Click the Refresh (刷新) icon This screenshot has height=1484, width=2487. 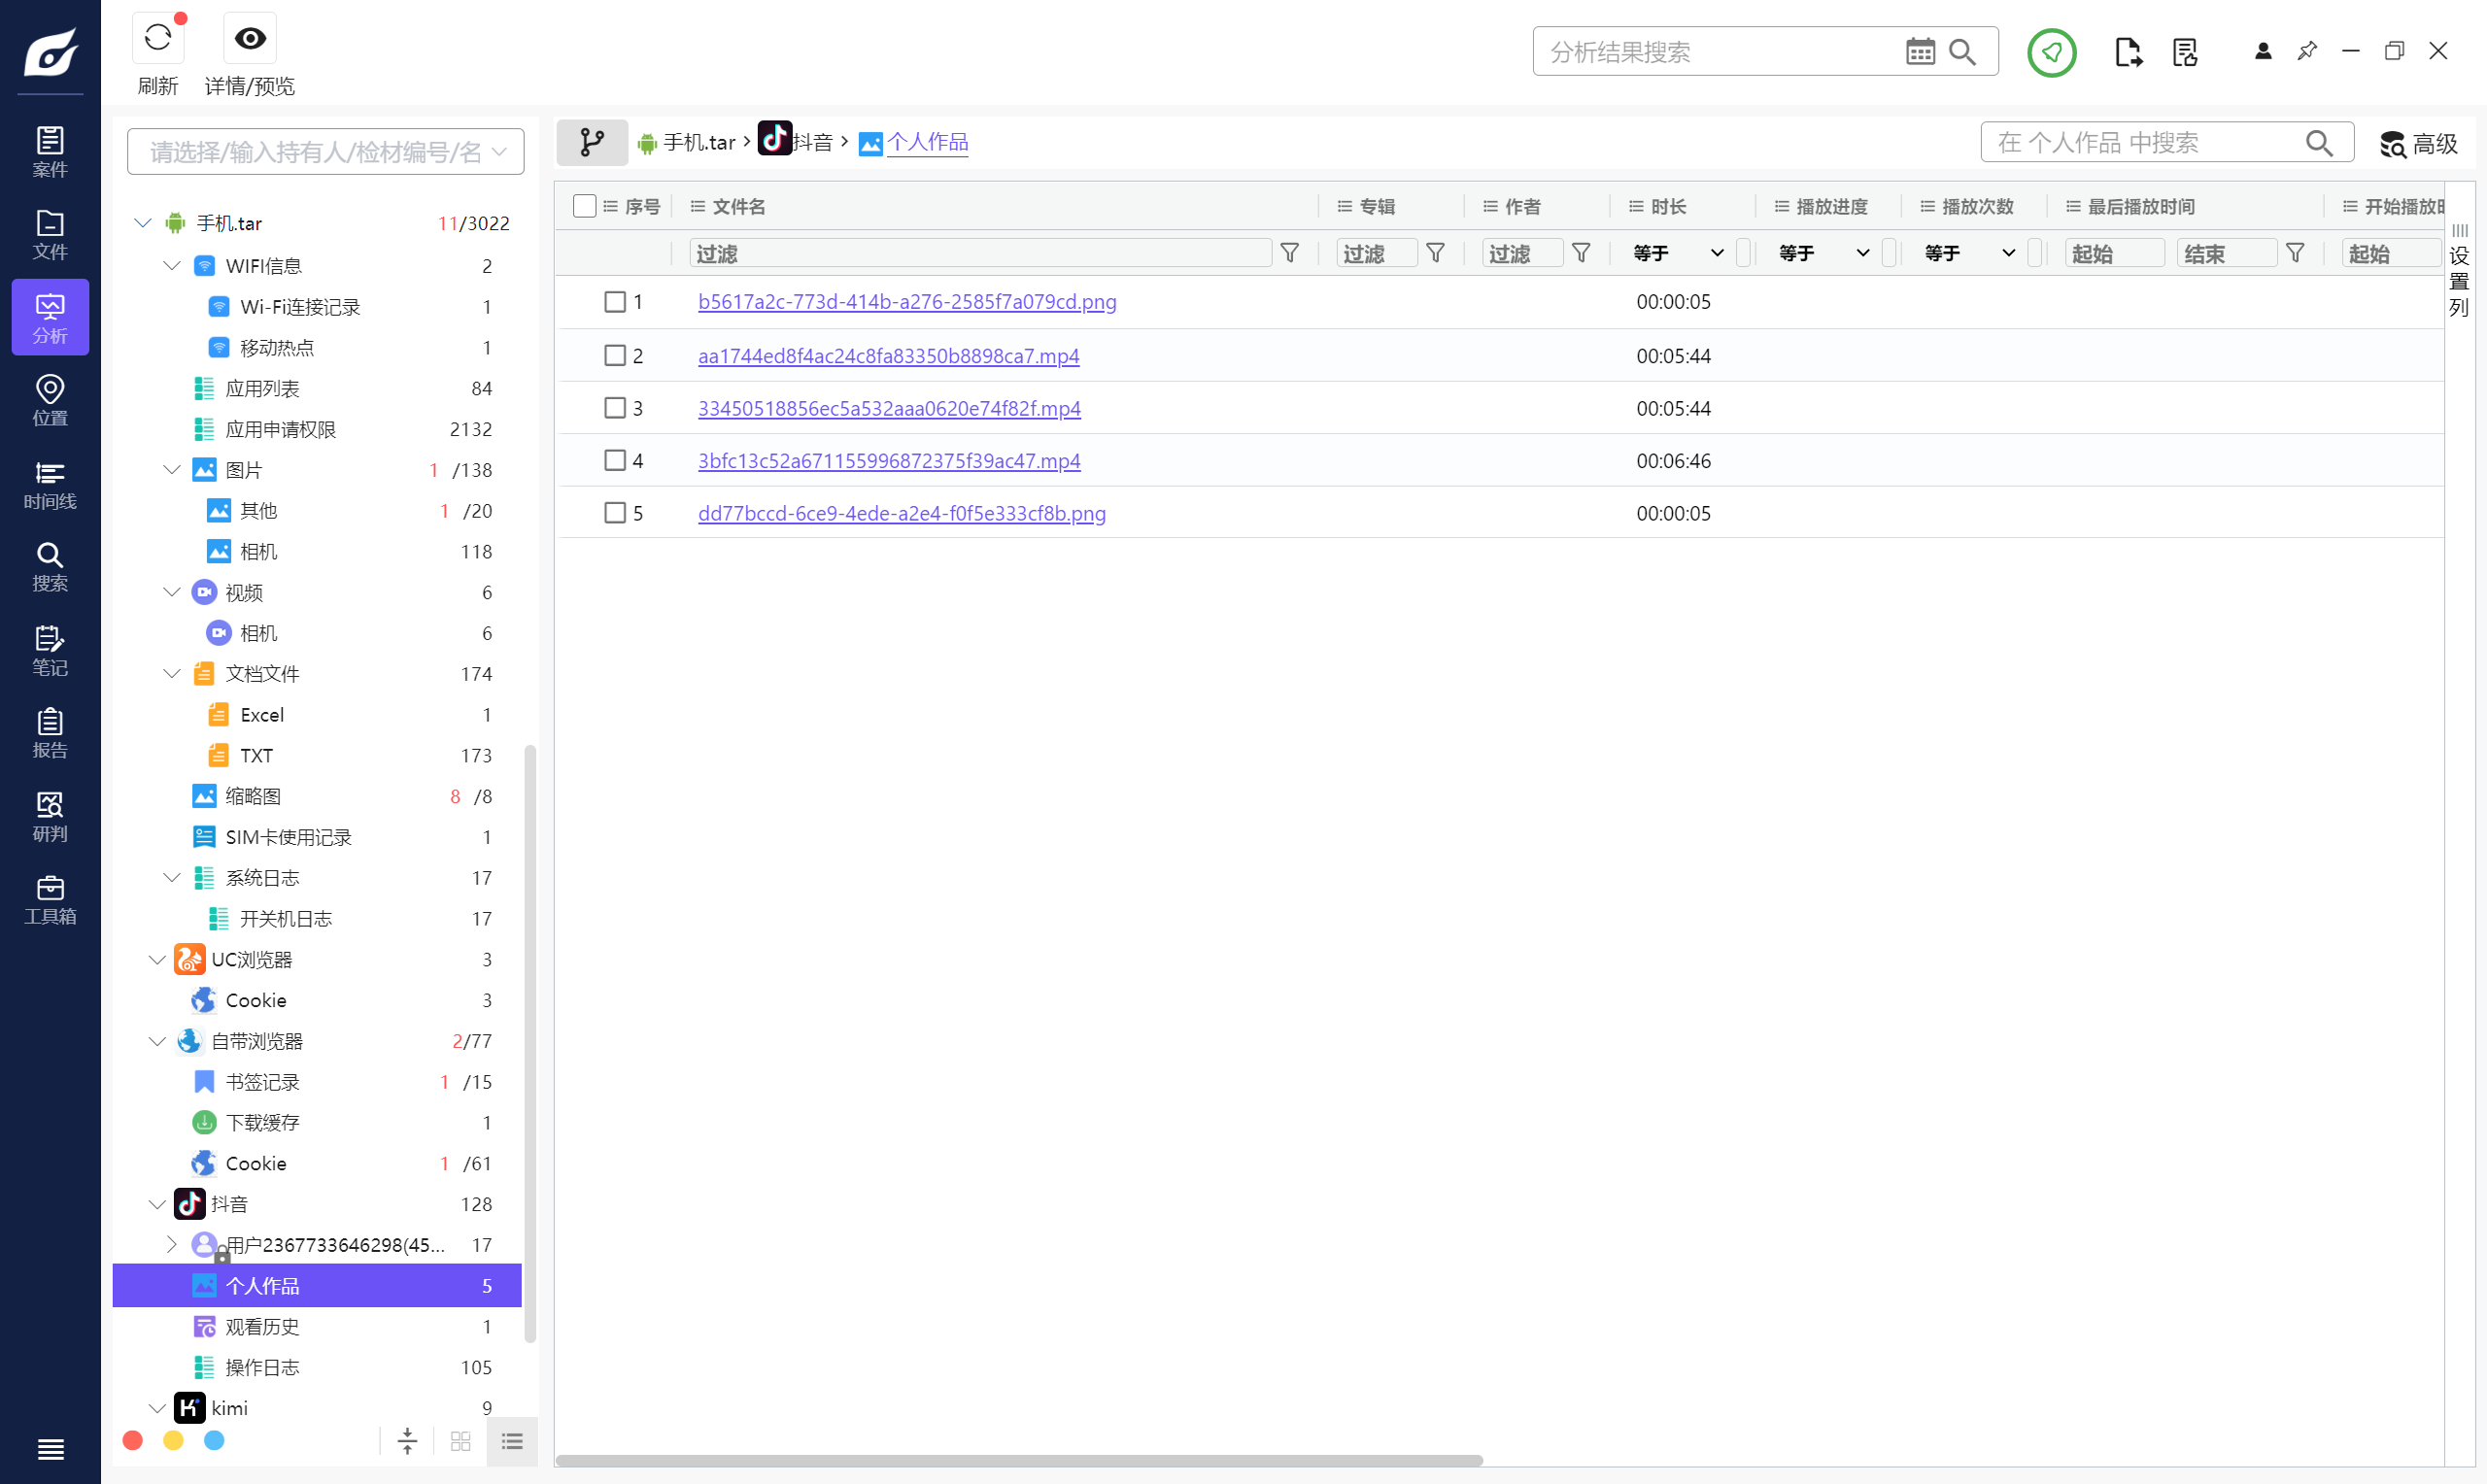click(157, 39)
